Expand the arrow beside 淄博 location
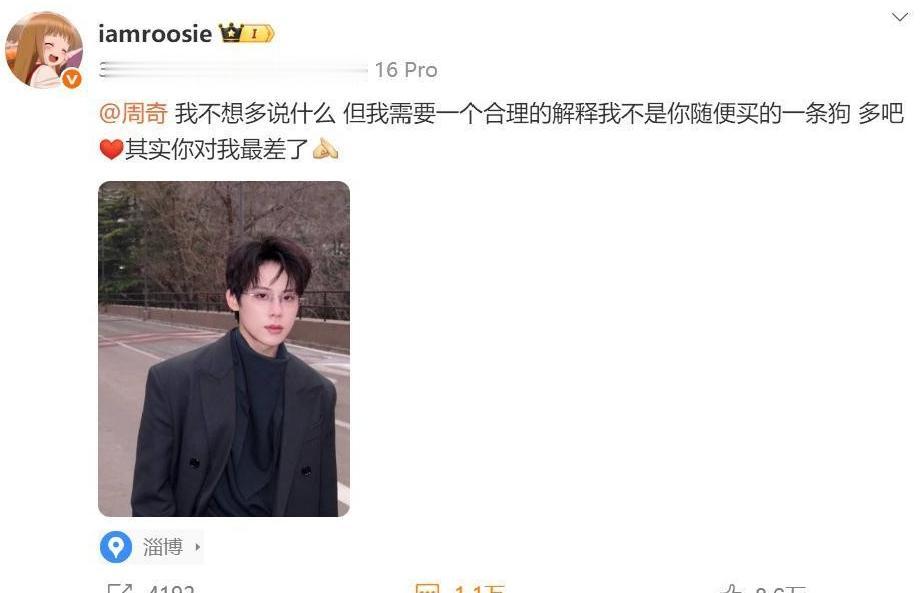 coord(197,547)
